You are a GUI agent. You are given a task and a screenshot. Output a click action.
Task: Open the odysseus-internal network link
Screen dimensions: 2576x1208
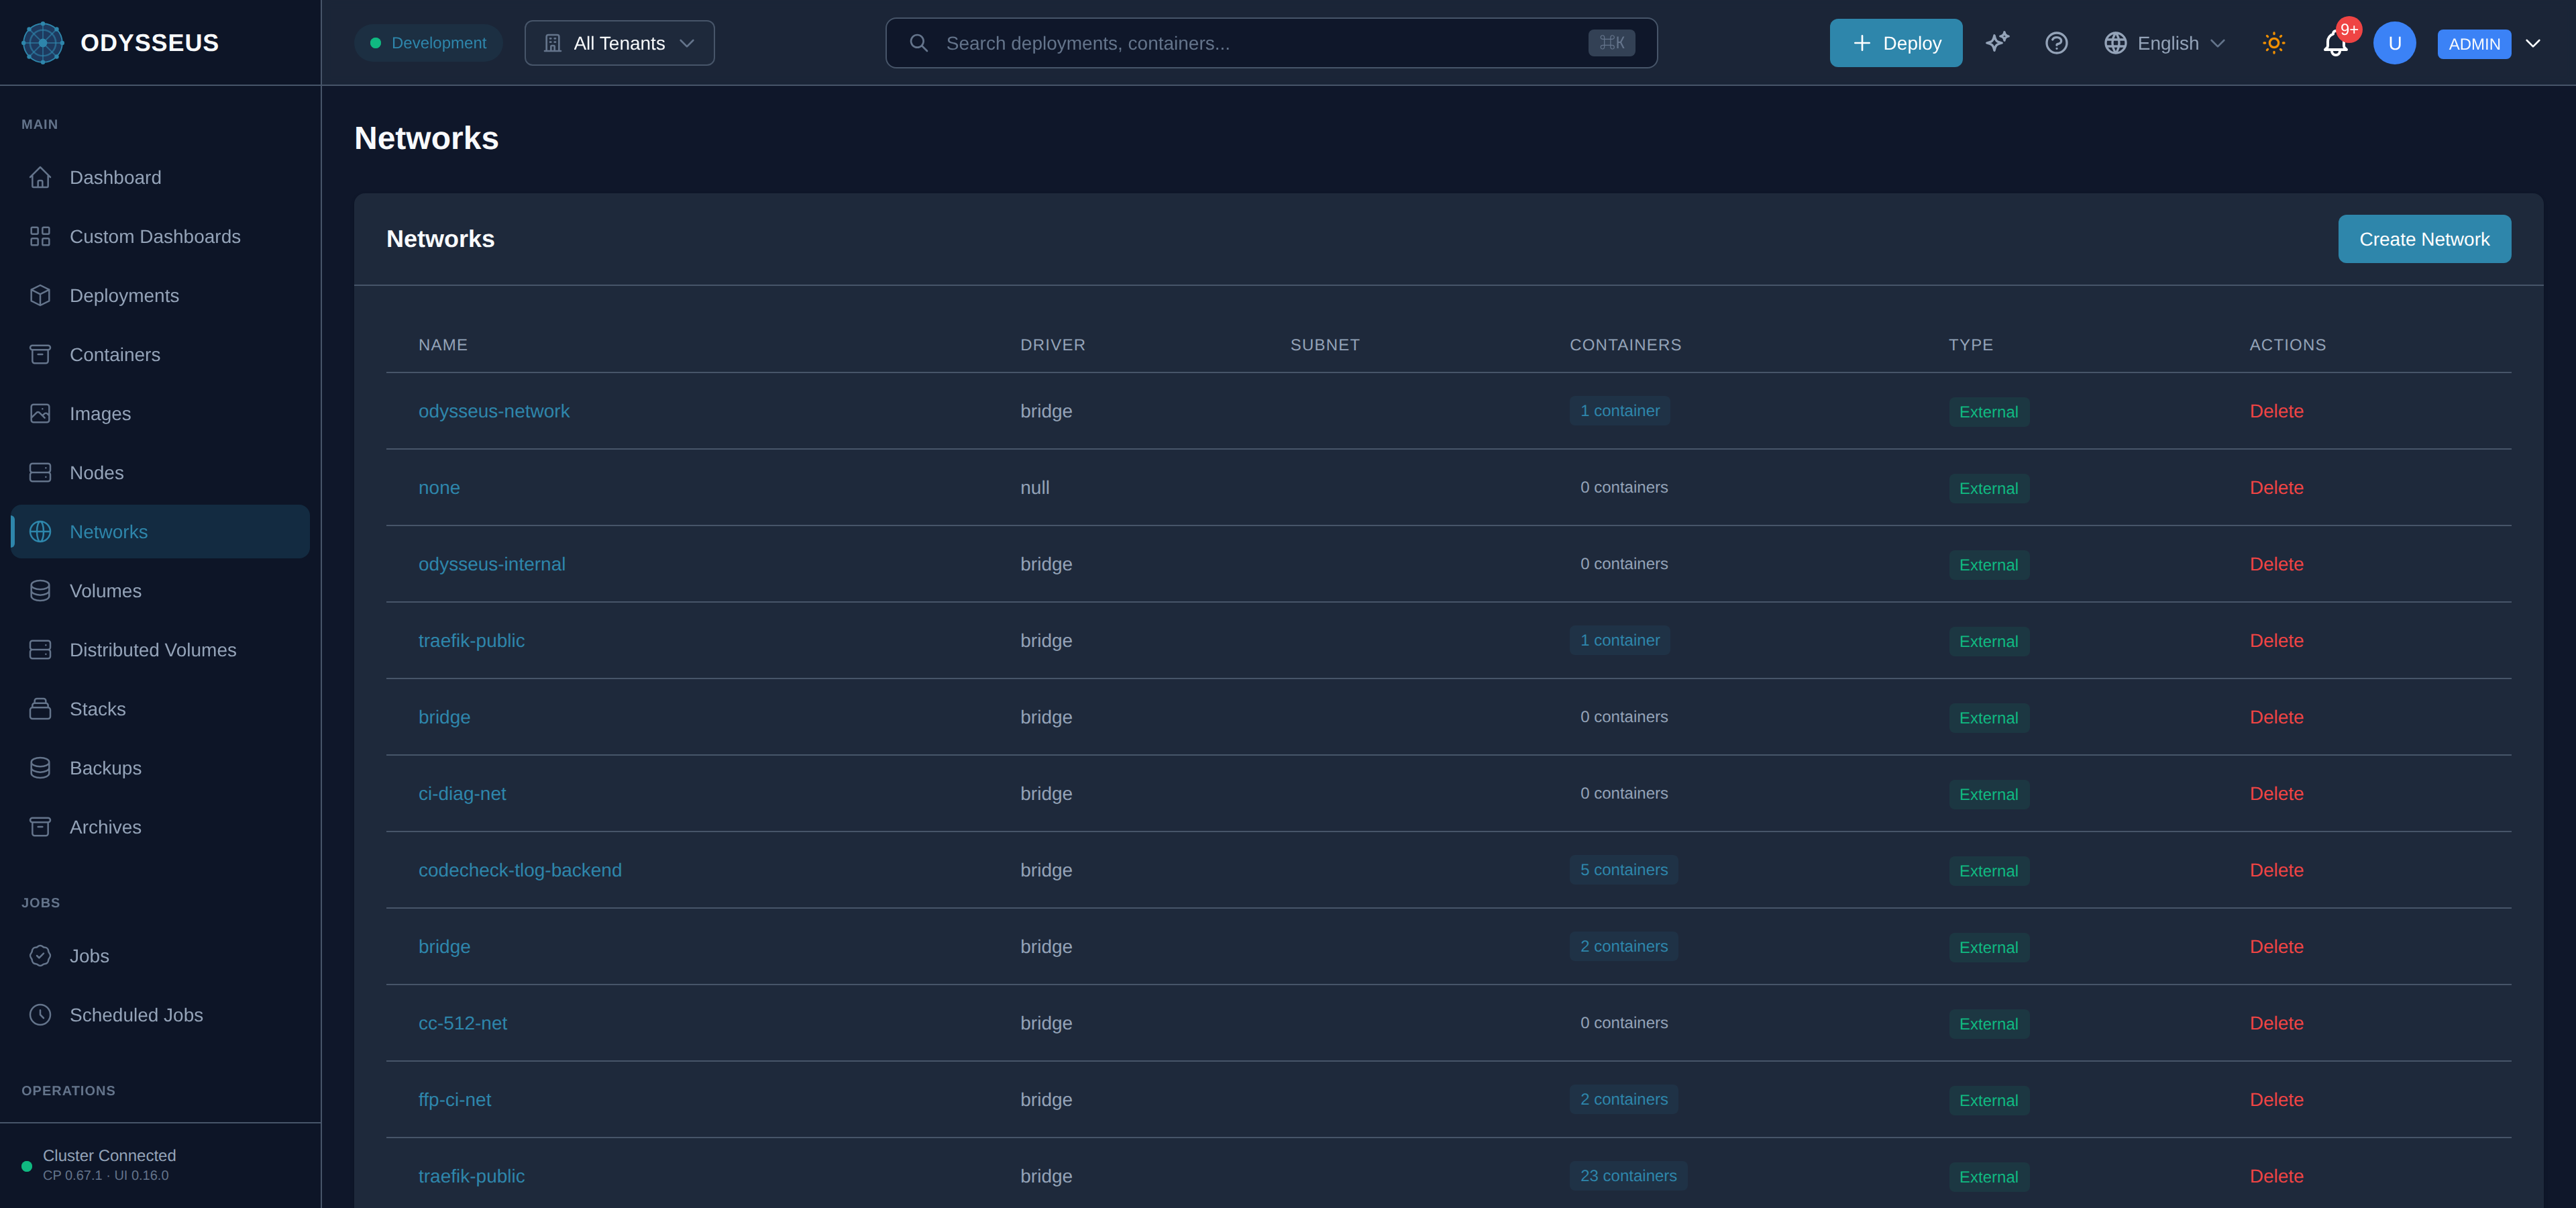pyautogui.click(x=491, y=564)
